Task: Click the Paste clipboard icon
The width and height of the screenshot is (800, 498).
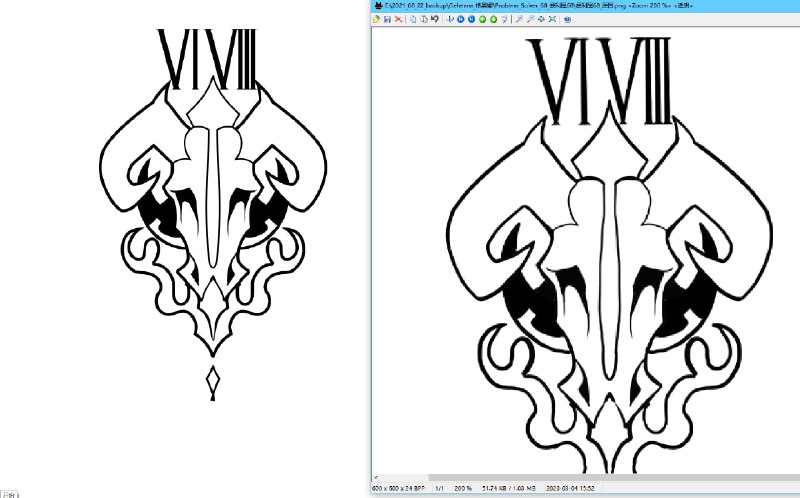Action: [424, 19]
